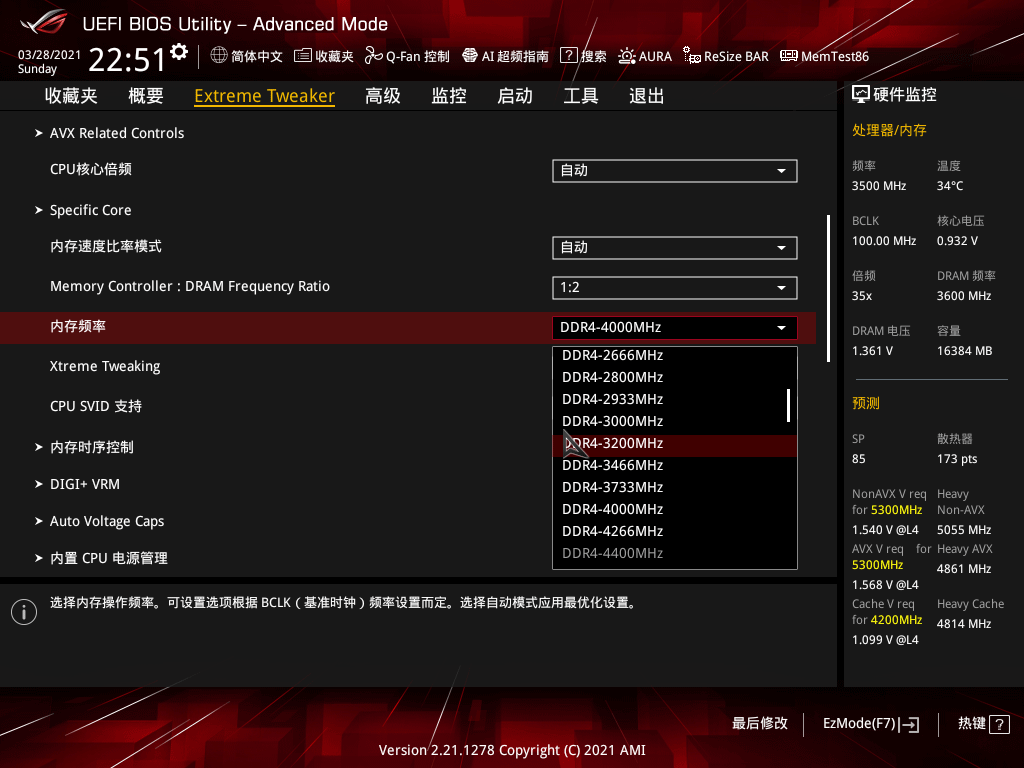The height and width of the screenshot is (768, 1024).
Task: Click the 内存频率 DDR4-4000MHz dropdown
Action: click(675, 328)
